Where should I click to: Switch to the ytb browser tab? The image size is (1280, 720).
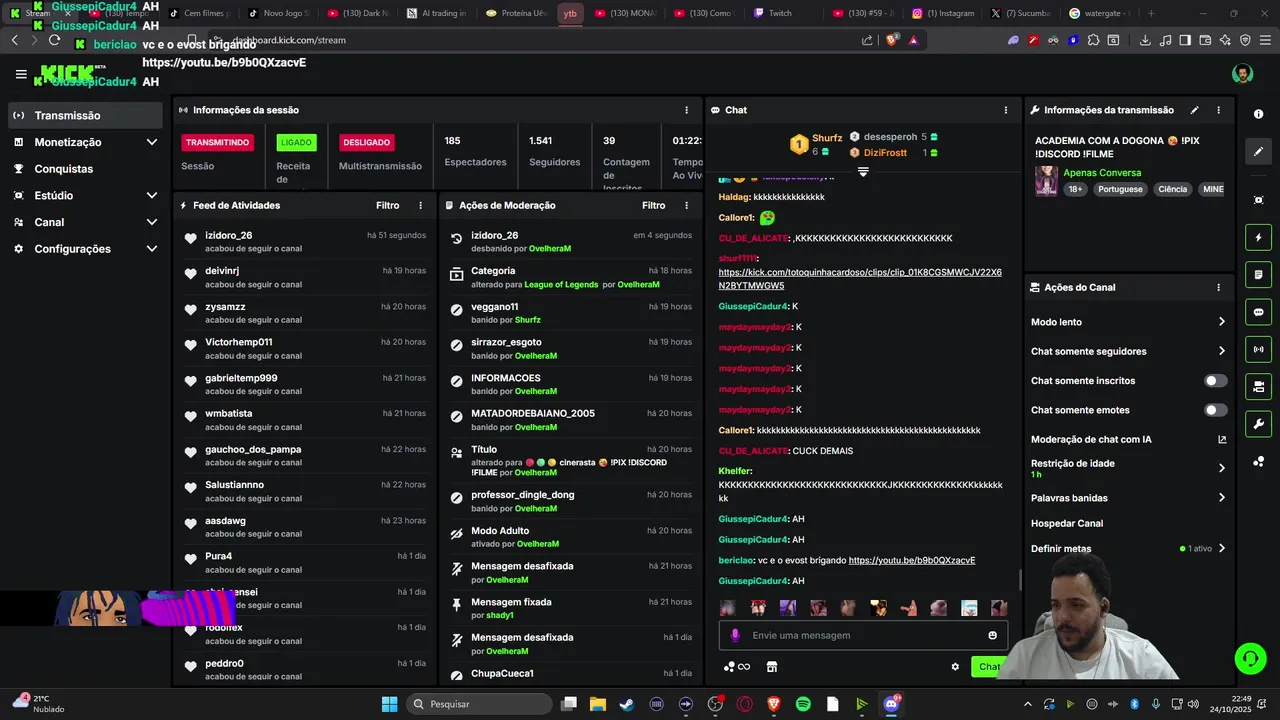click(x=570, y=14)
